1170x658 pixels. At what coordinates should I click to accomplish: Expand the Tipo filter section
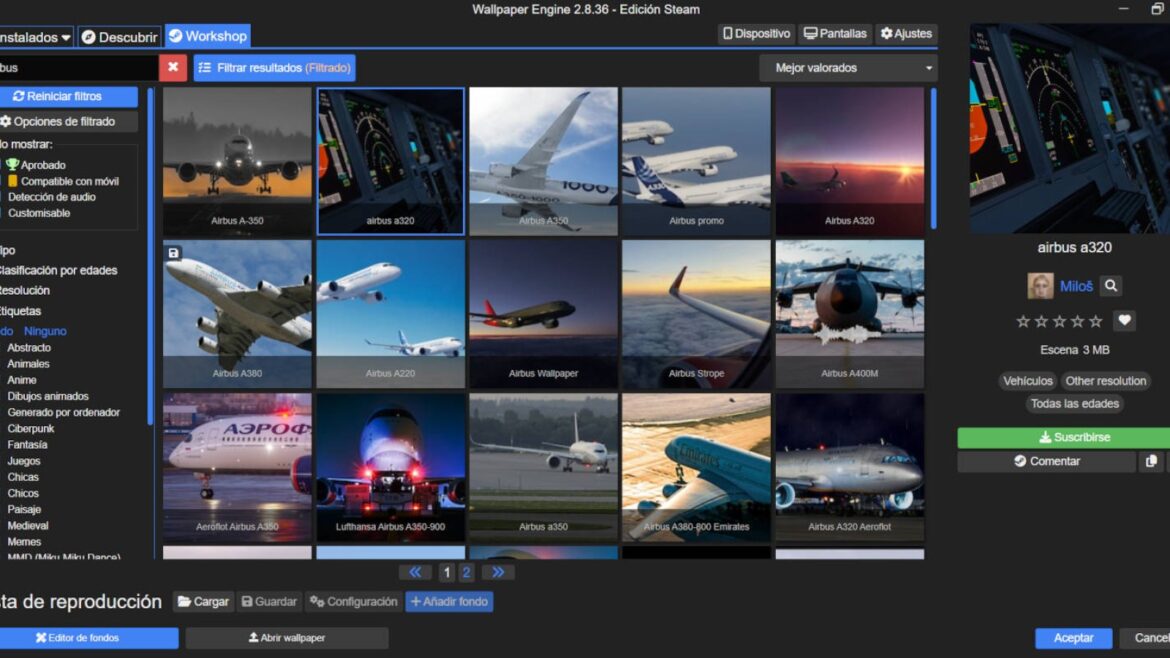click(x=7, y=251)
